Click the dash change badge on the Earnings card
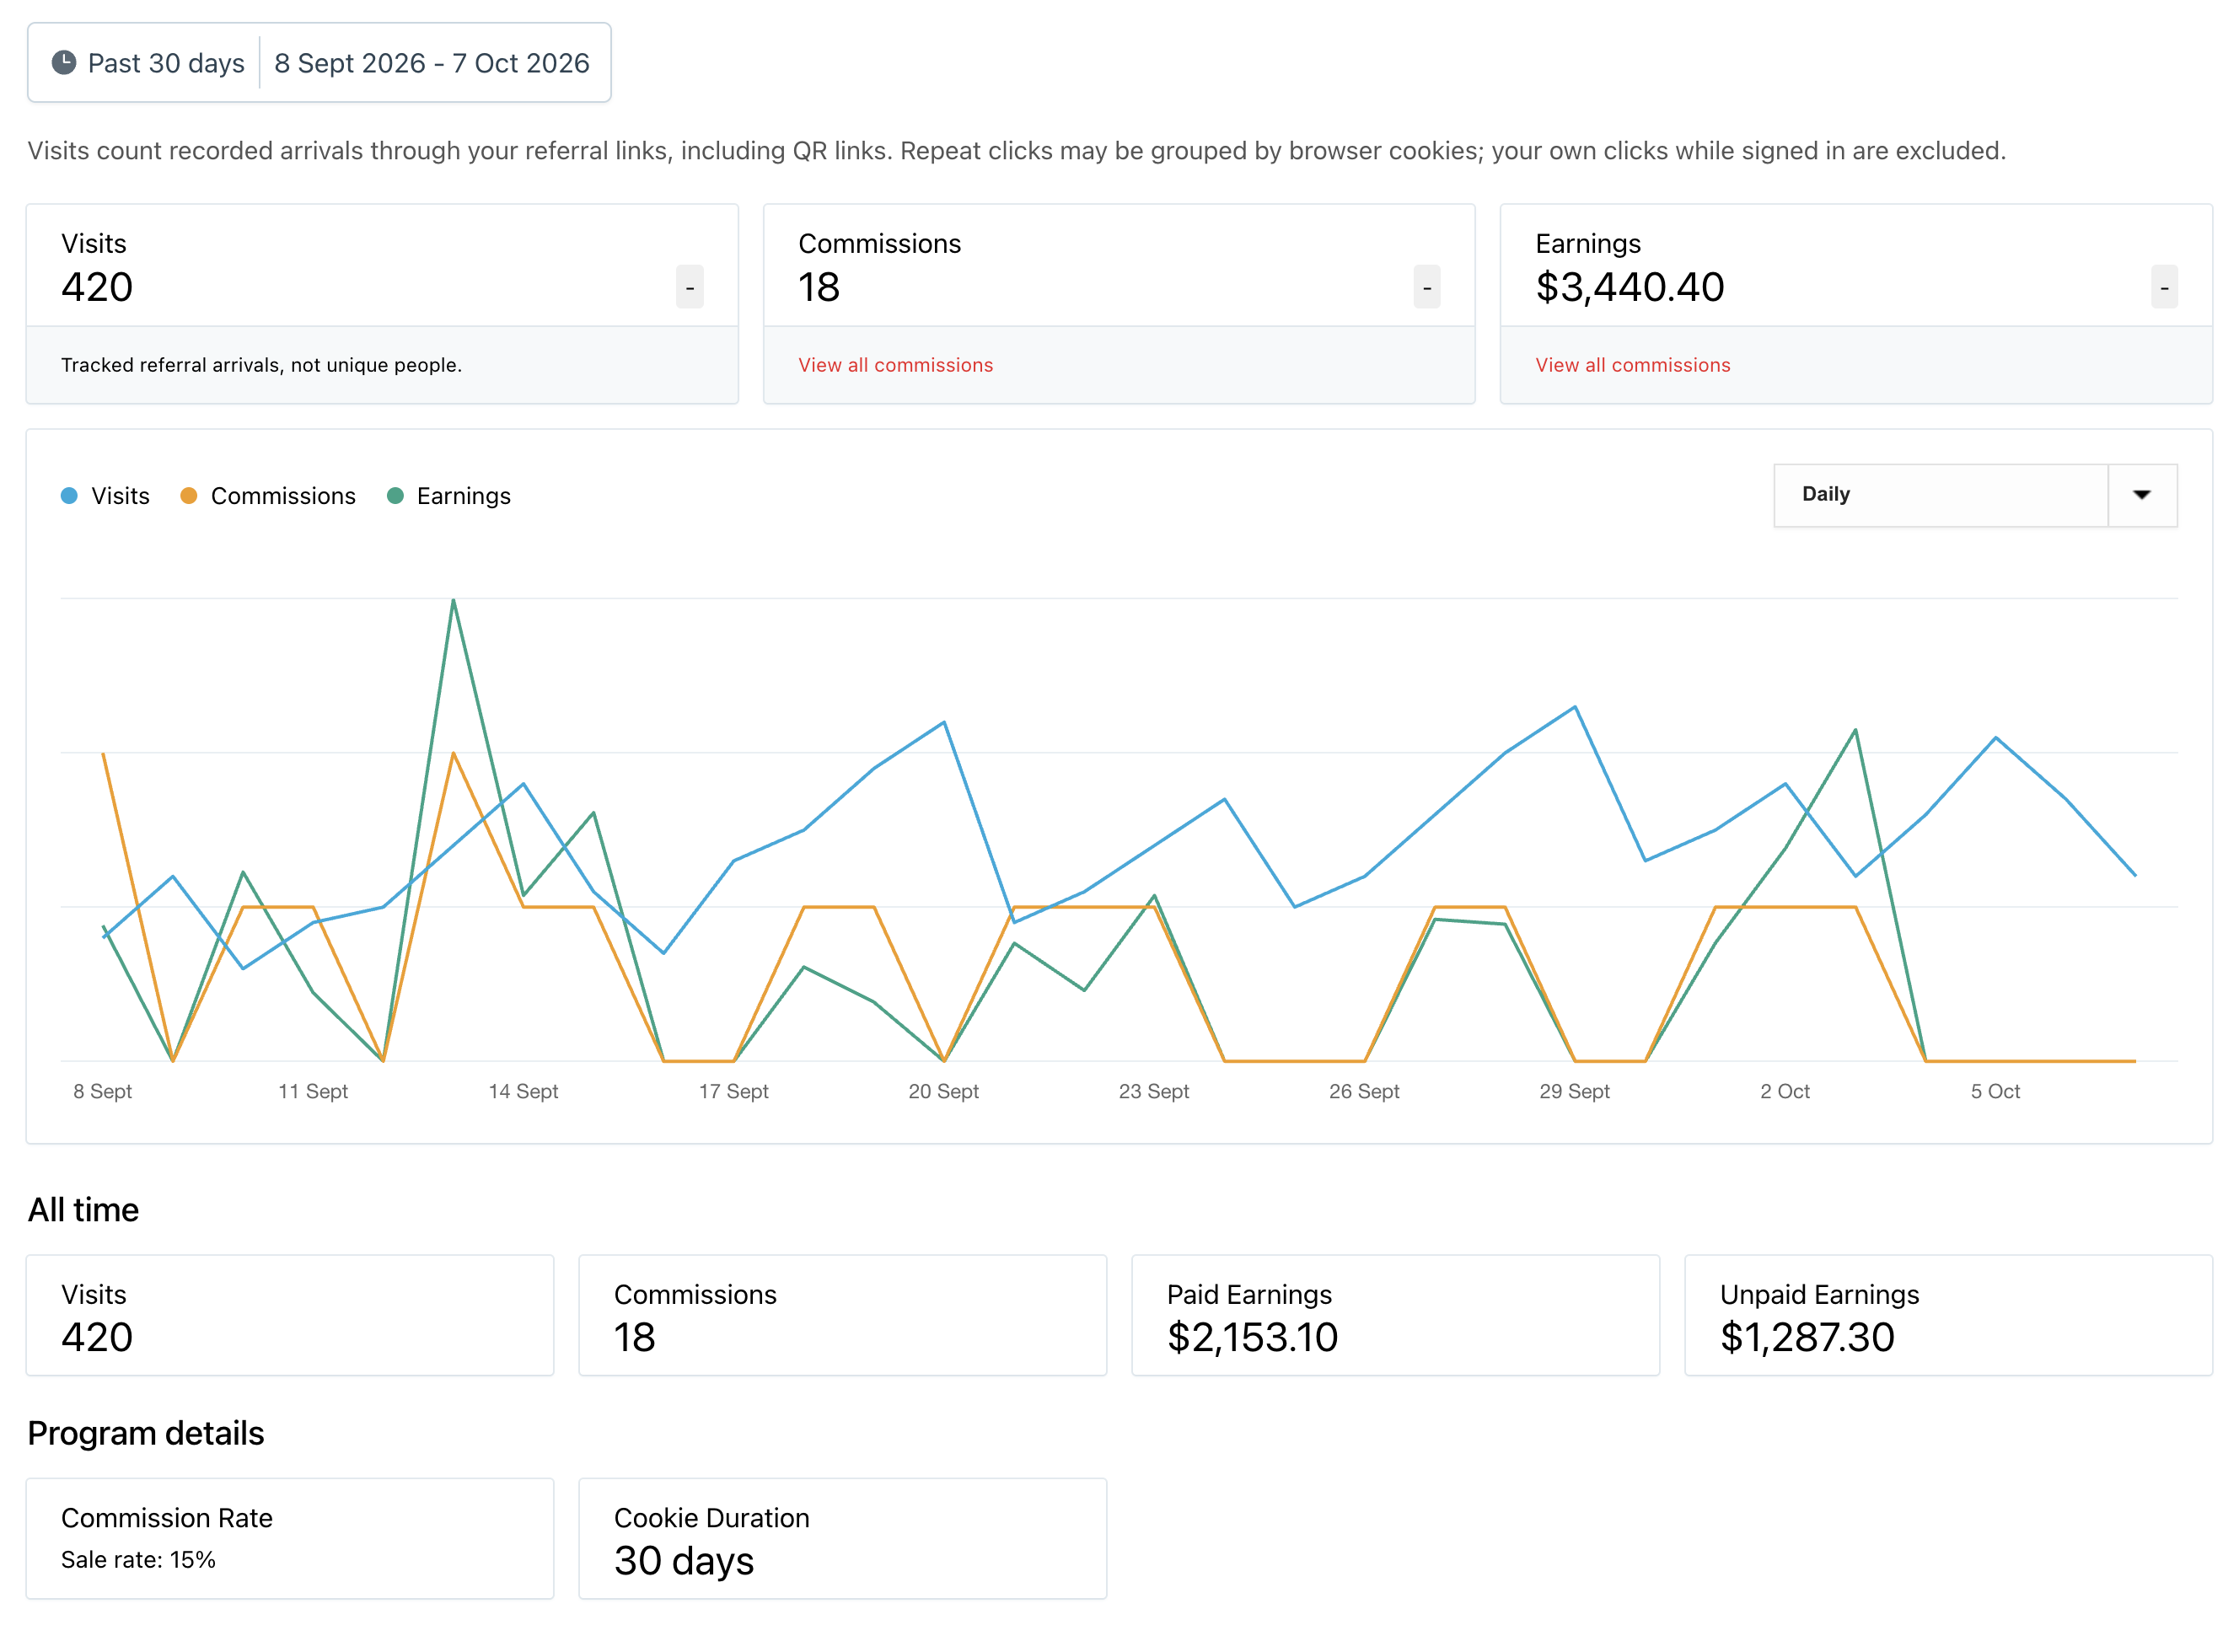Viewport: 2239px width, 1652px height. pos(2164,287)
